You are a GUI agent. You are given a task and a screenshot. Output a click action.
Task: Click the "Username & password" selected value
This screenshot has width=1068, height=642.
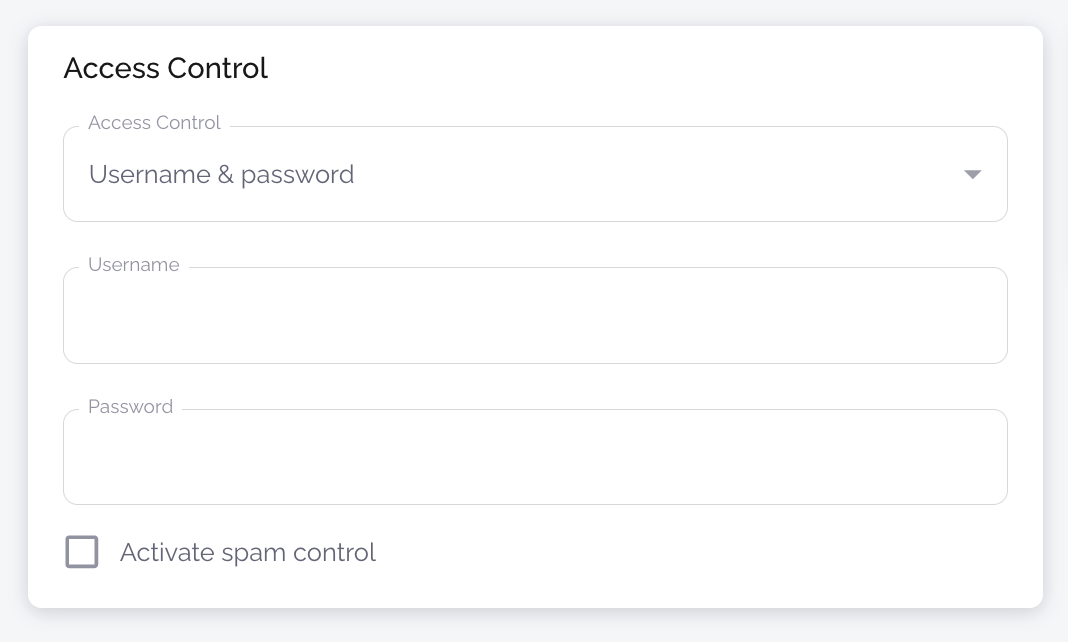[221, 175]
